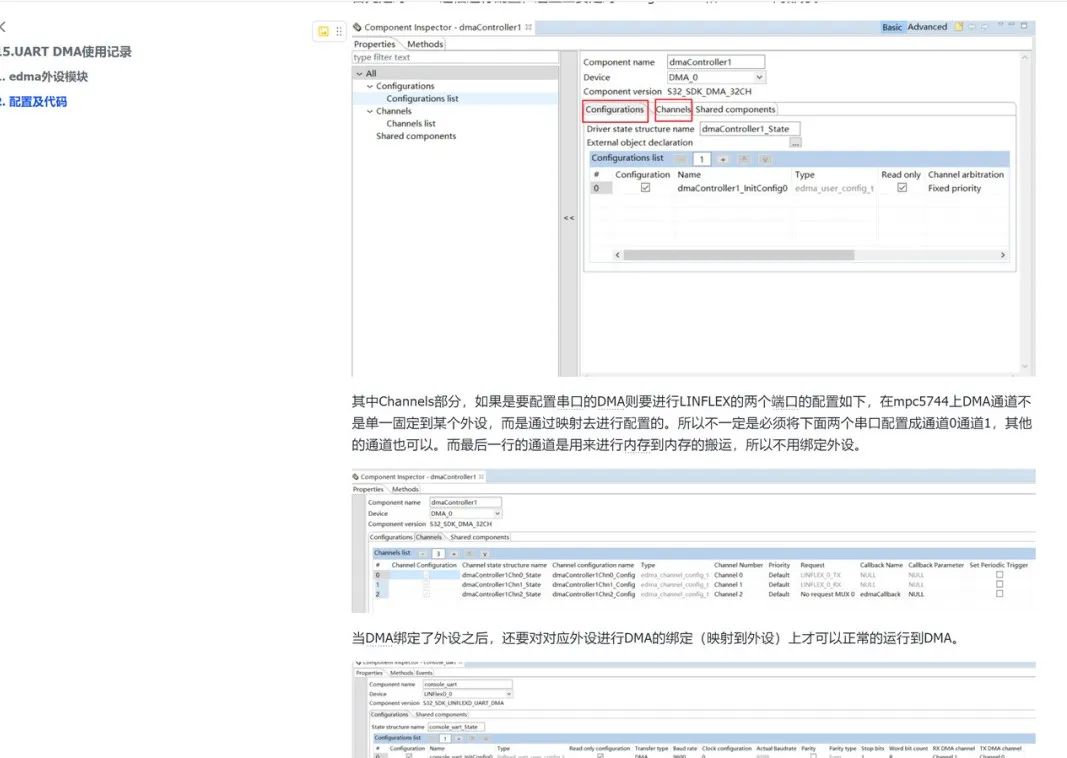This screenshot has width=1067, height=758.
Task: Click the Component name field console_uart
Action: [x=467, y=685]
